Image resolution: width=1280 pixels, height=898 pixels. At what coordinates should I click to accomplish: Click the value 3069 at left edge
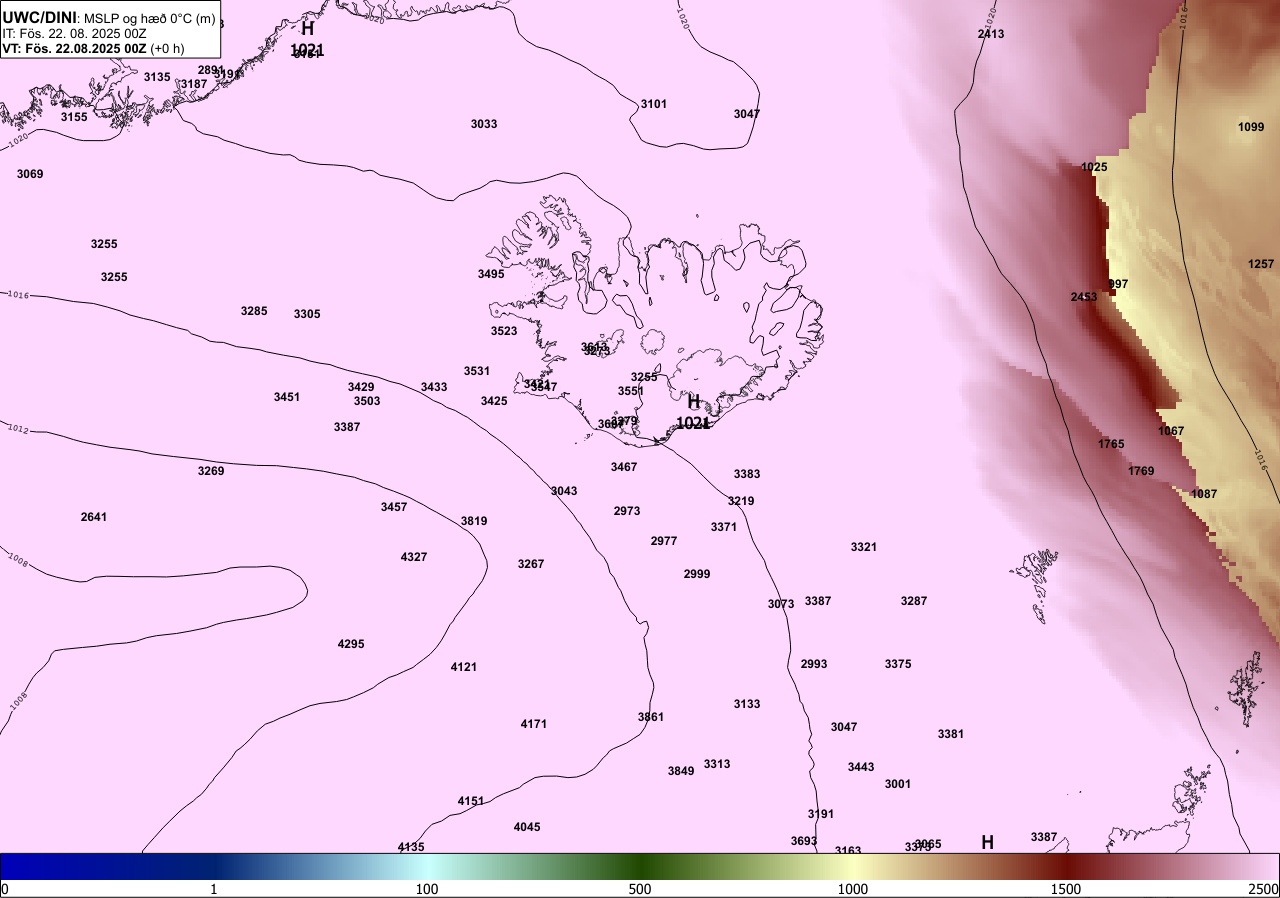(30, 174)
